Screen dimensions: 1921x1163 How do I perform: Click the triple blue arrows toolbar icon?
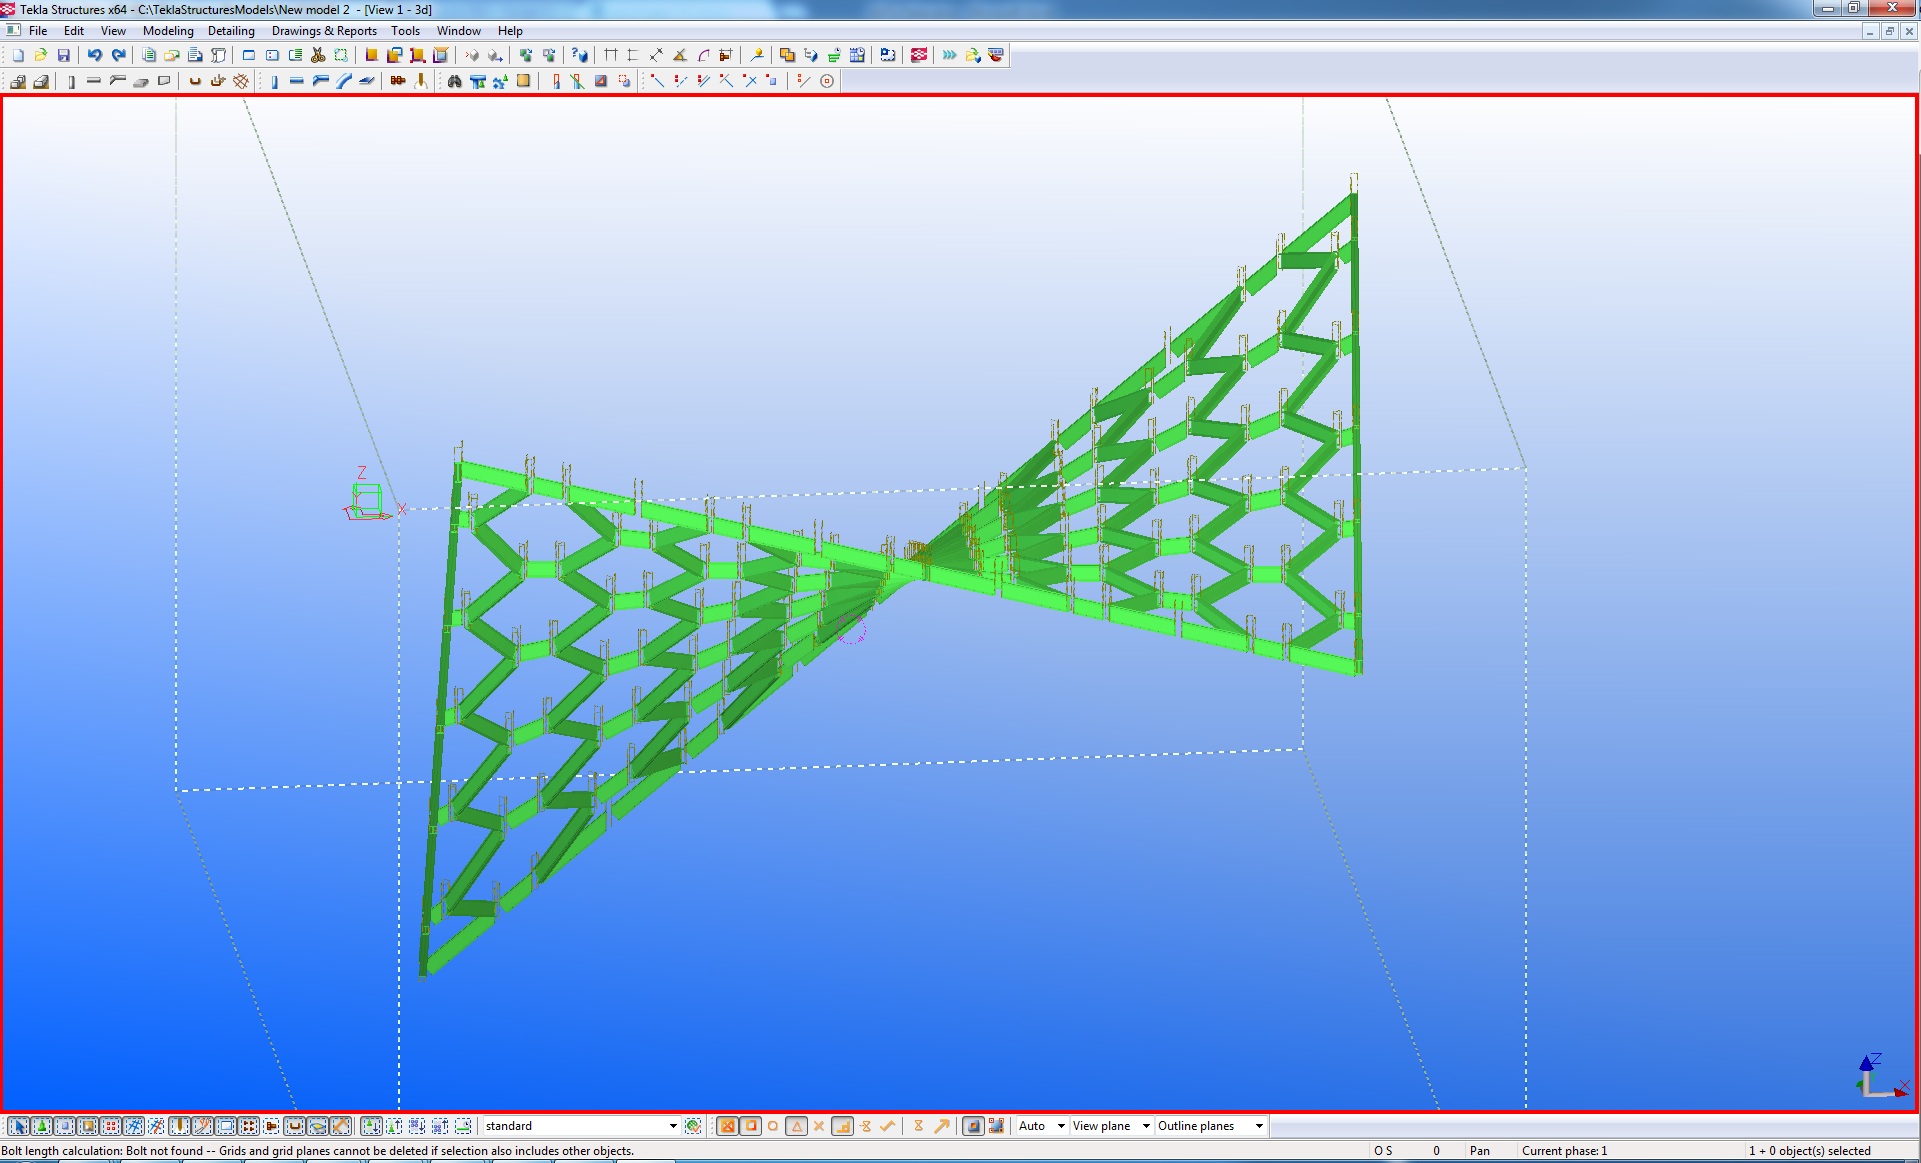point(949,55)
